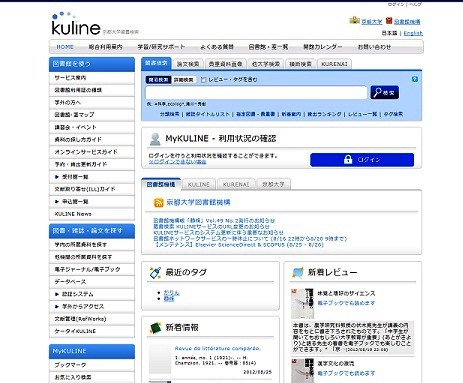Open the HOME navigation menu item
The image size is (463, 383).
click(65, 47)
